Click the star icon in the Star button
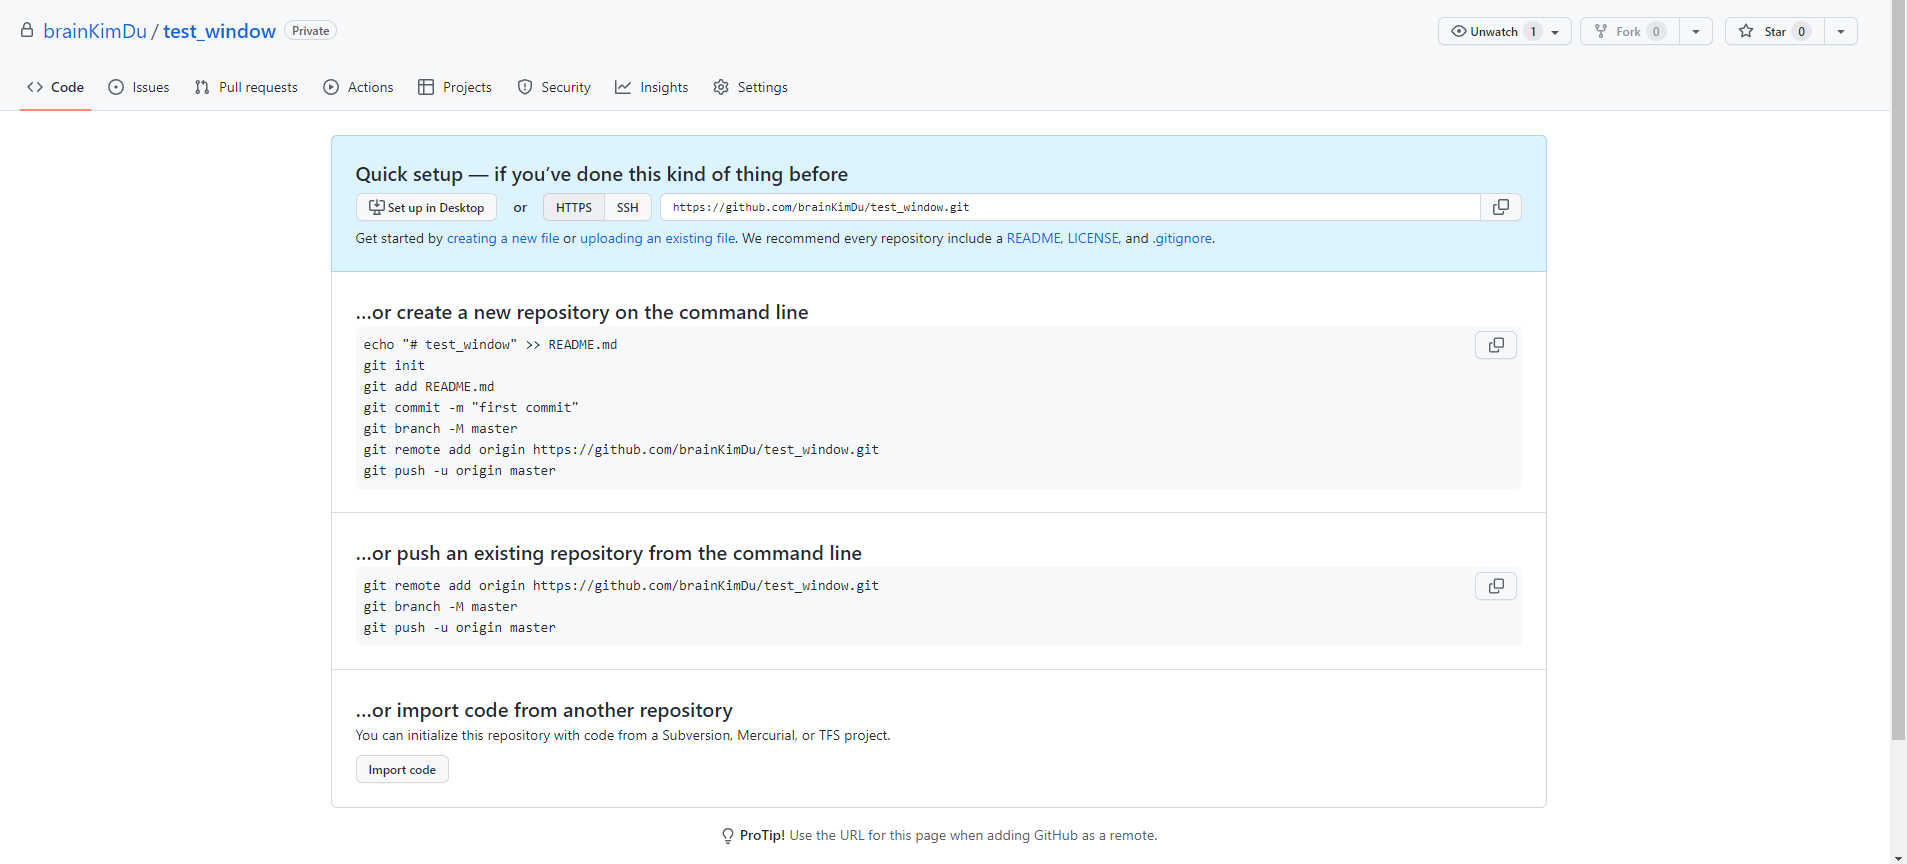The width and height of the screenshot is (1907, 864). point(1746,31)
